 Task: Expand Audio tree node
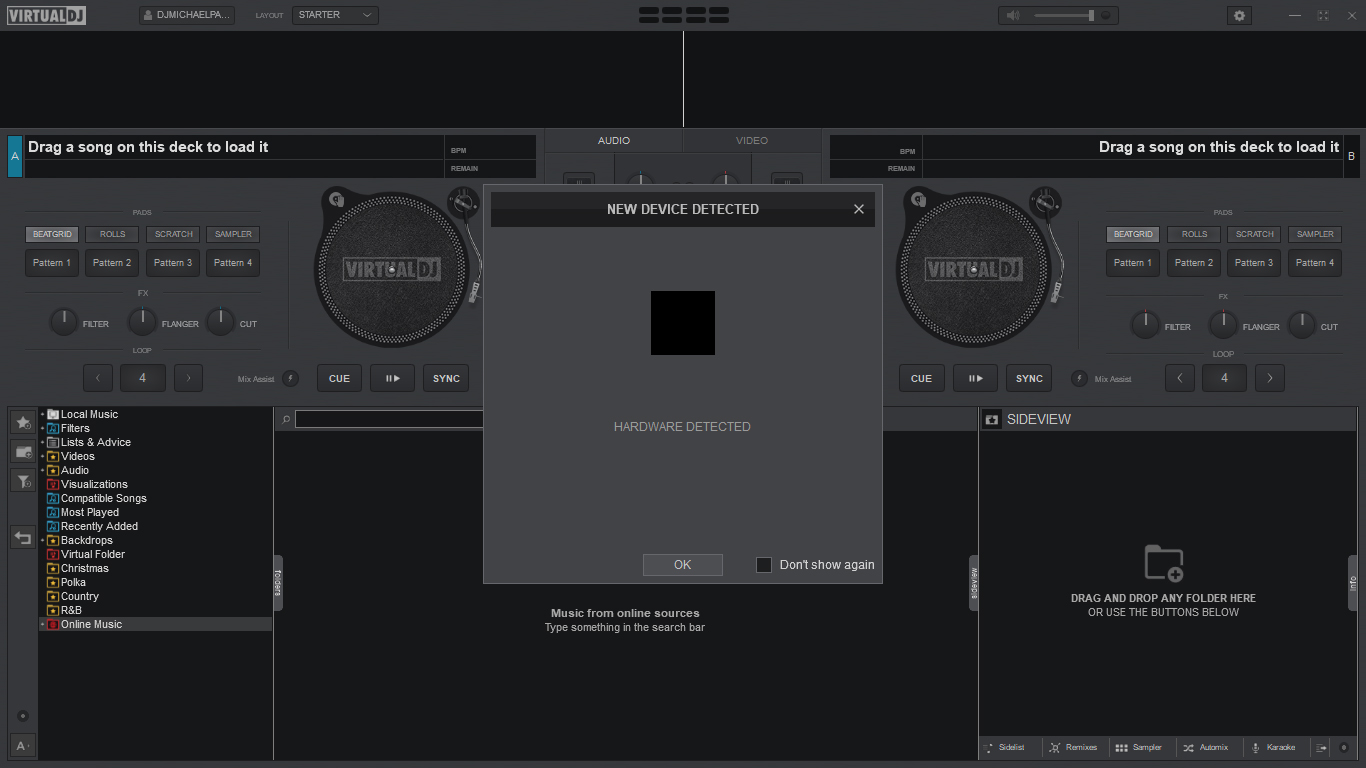click(x=42, y=470)
